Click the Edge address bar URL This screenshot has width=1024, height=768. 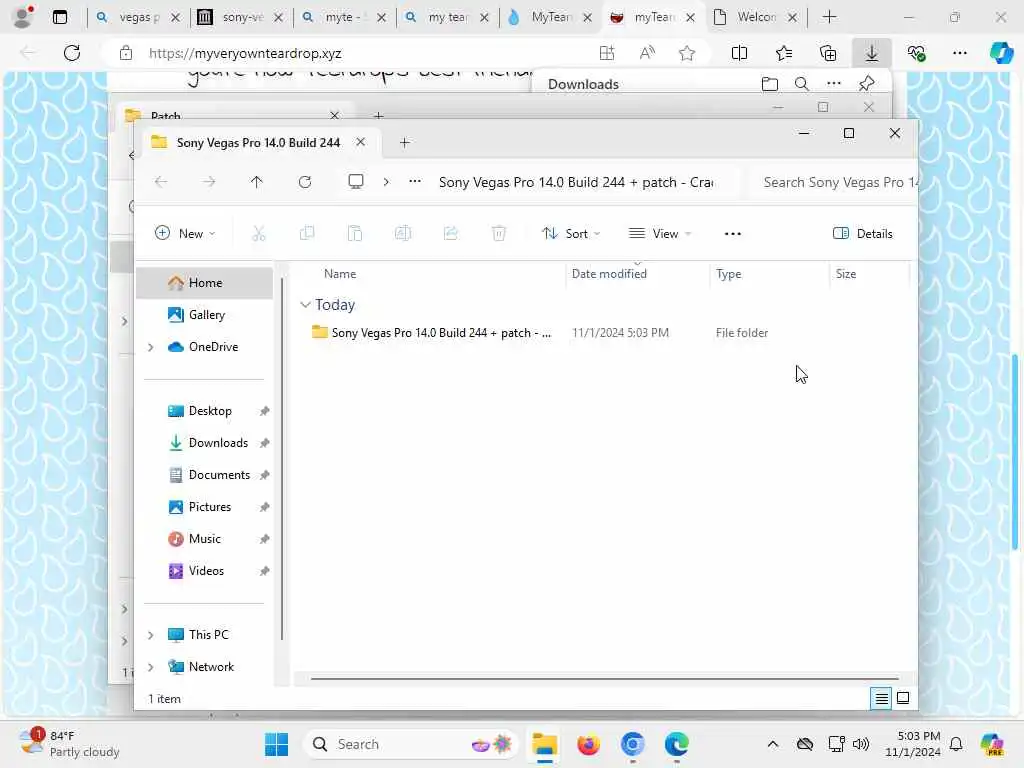coord(244,53)
